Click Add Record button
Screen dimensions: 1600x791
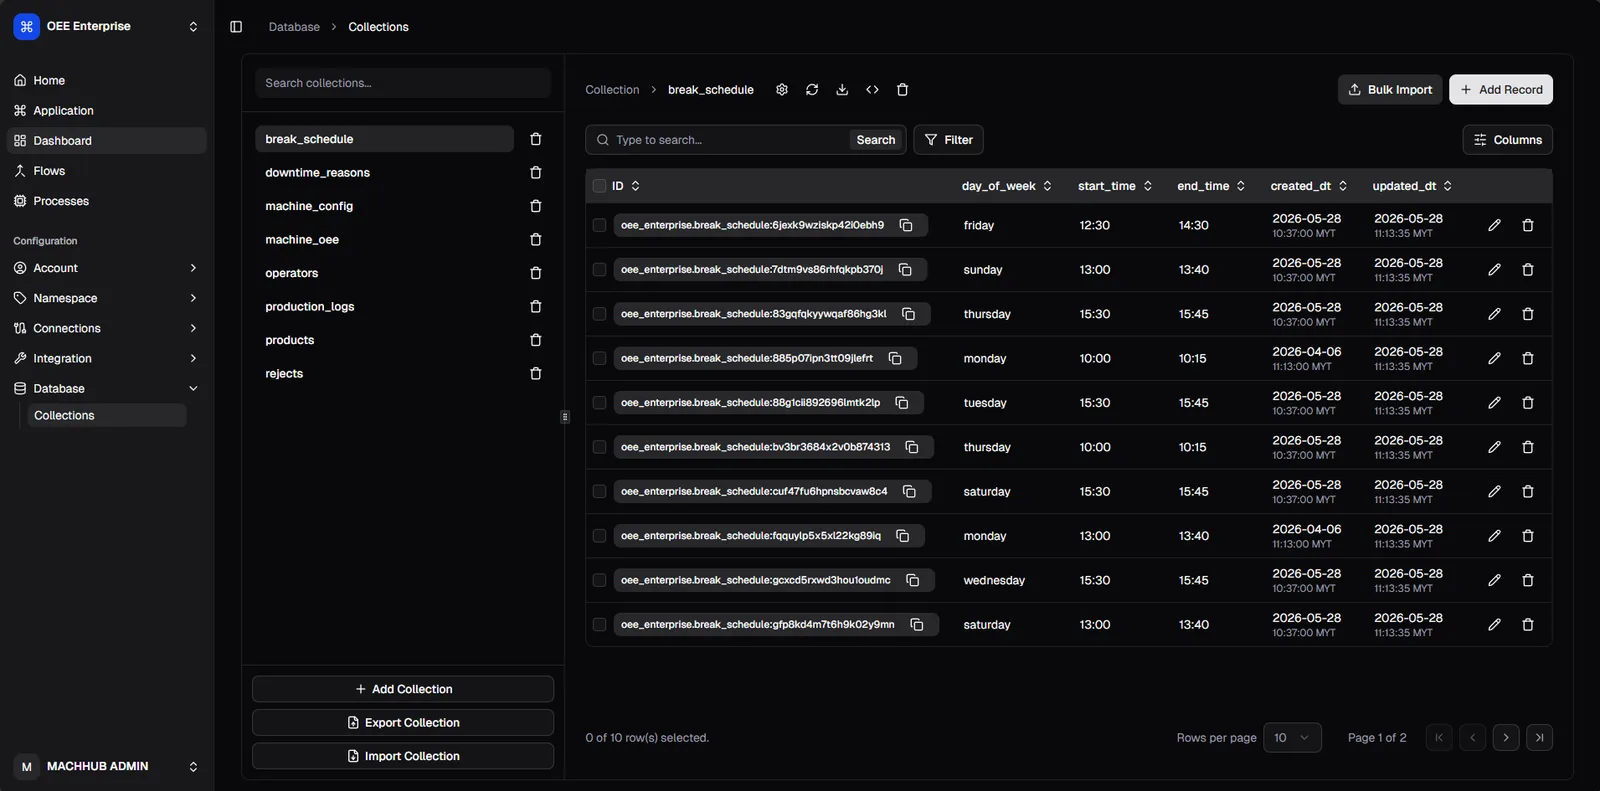[1501, 90]
